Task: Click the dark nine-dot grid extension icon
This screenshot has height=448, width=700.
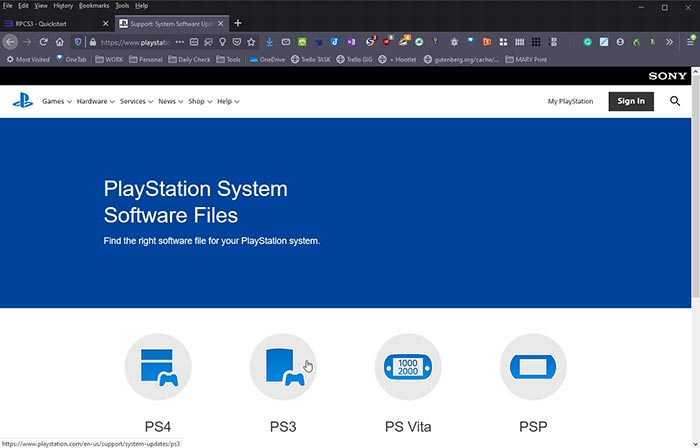Action: (x=536, y=42)
